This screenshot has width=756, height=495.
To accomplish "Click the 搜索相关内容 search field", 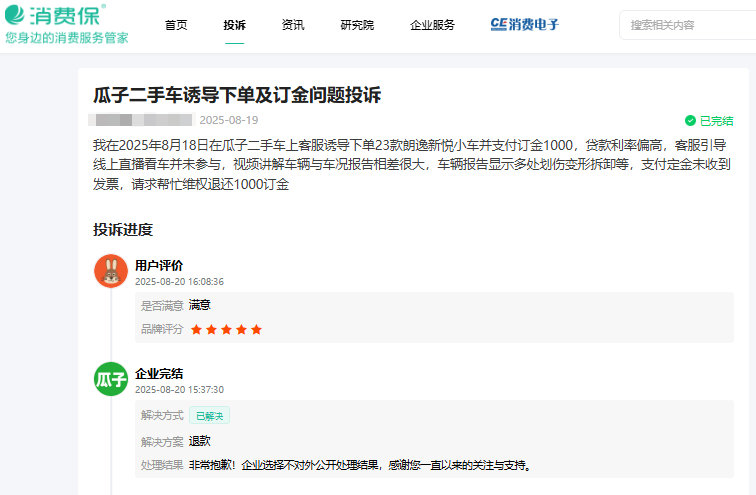I will click(x=688, y=25).
